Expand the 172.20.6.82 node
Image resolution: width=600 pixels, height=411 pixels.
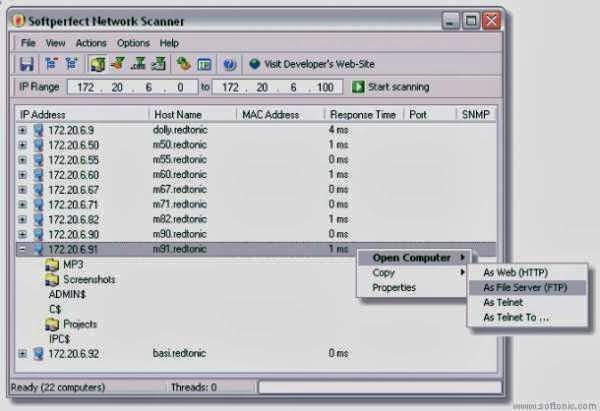click(x=23, y=220)
